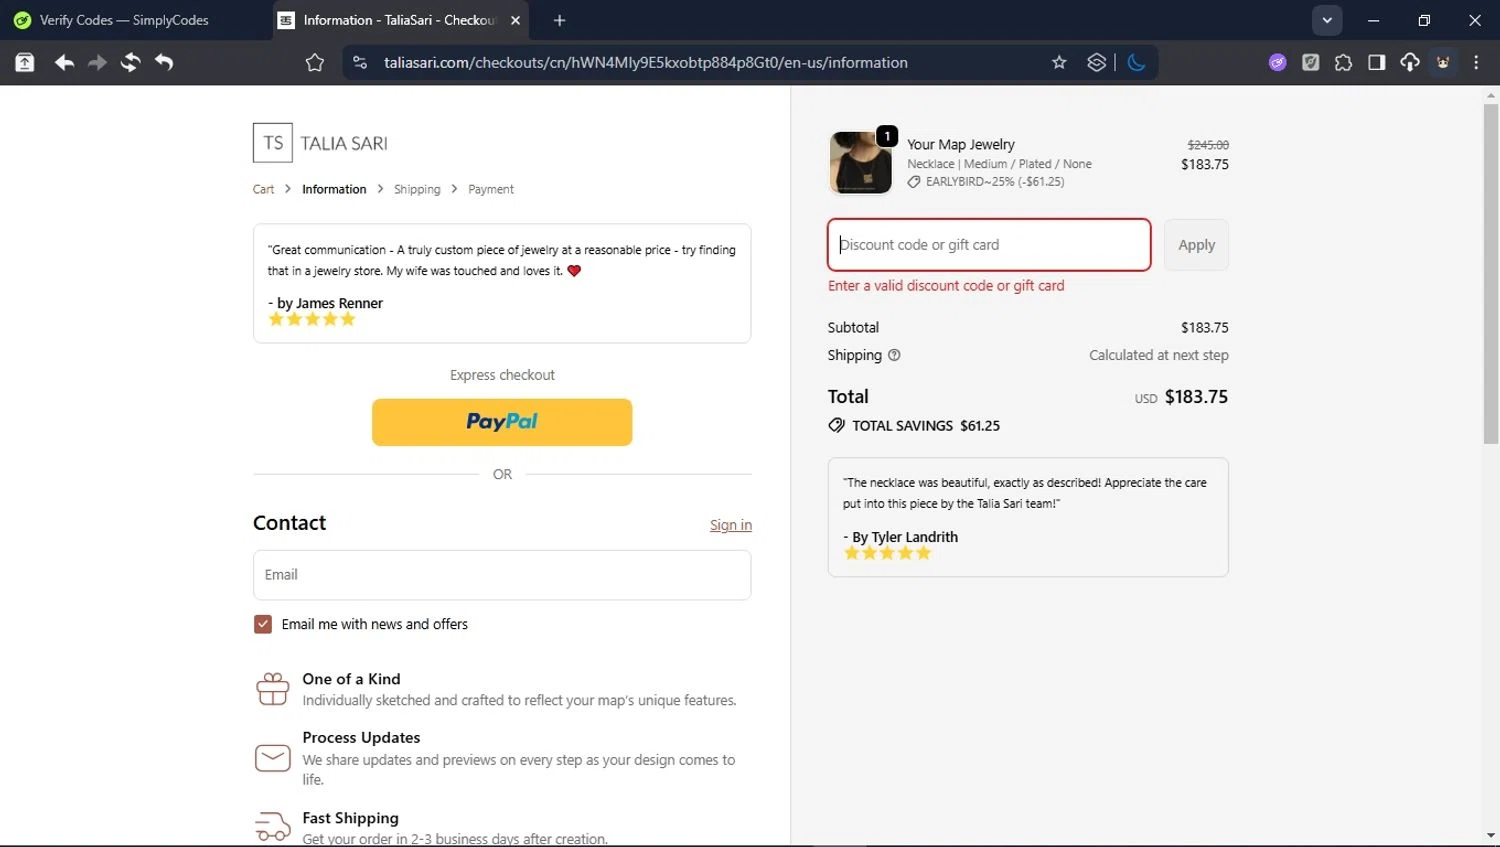Click James Renner's five-star rating
The width and height of the screenshot is (1500, 847).
312,319
